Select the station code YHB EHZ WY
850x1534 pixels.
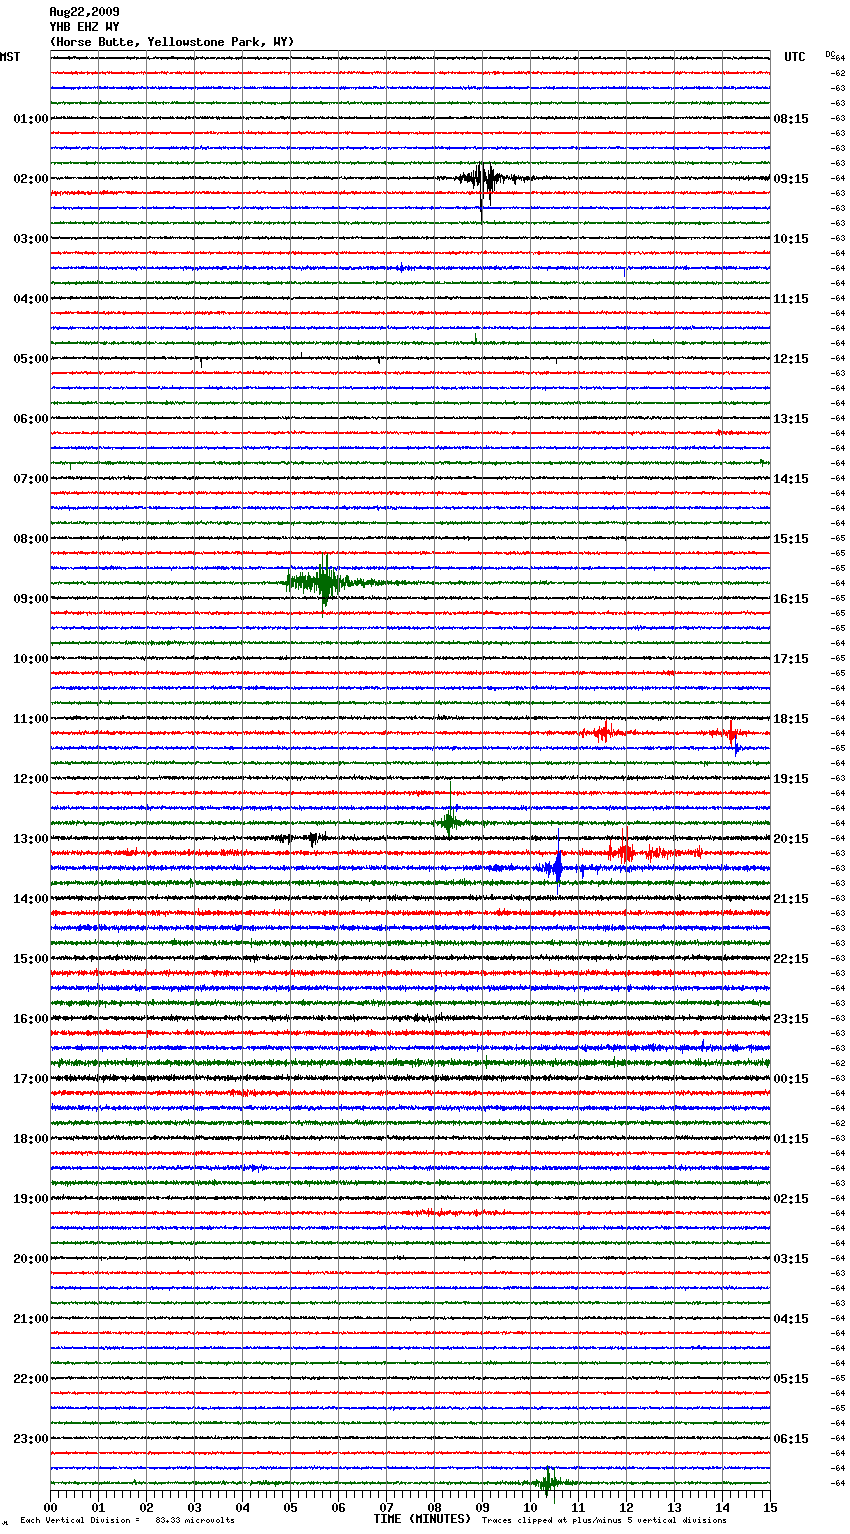point(84,27)
